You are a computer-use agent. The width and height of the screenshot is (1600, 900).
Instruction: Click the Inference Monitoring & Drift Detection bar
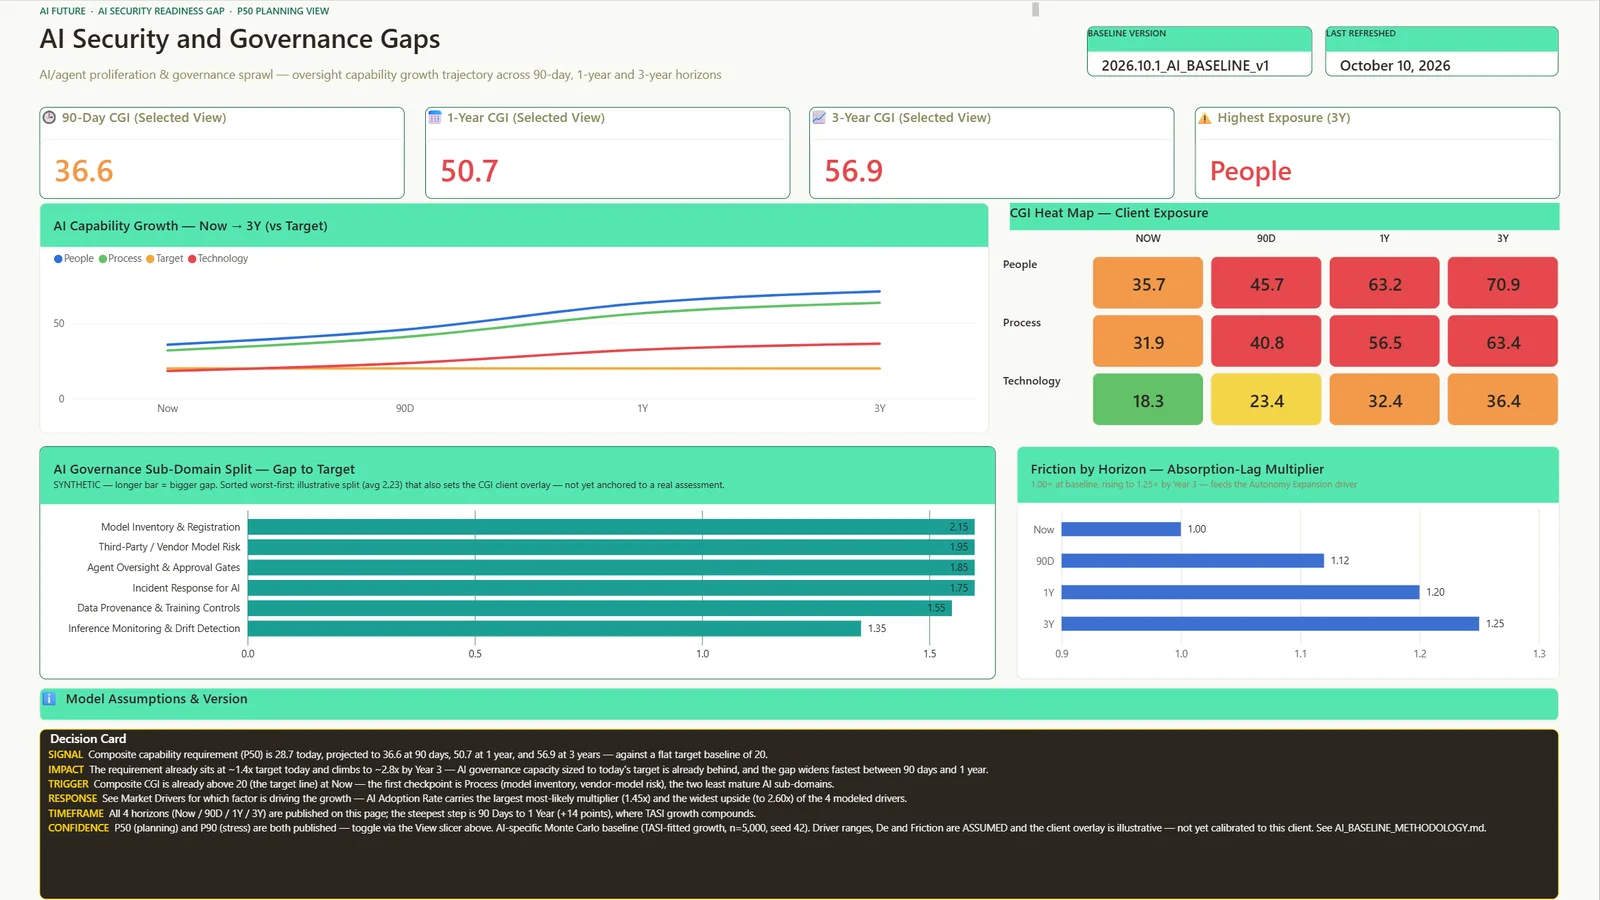(x=554, y=628)
